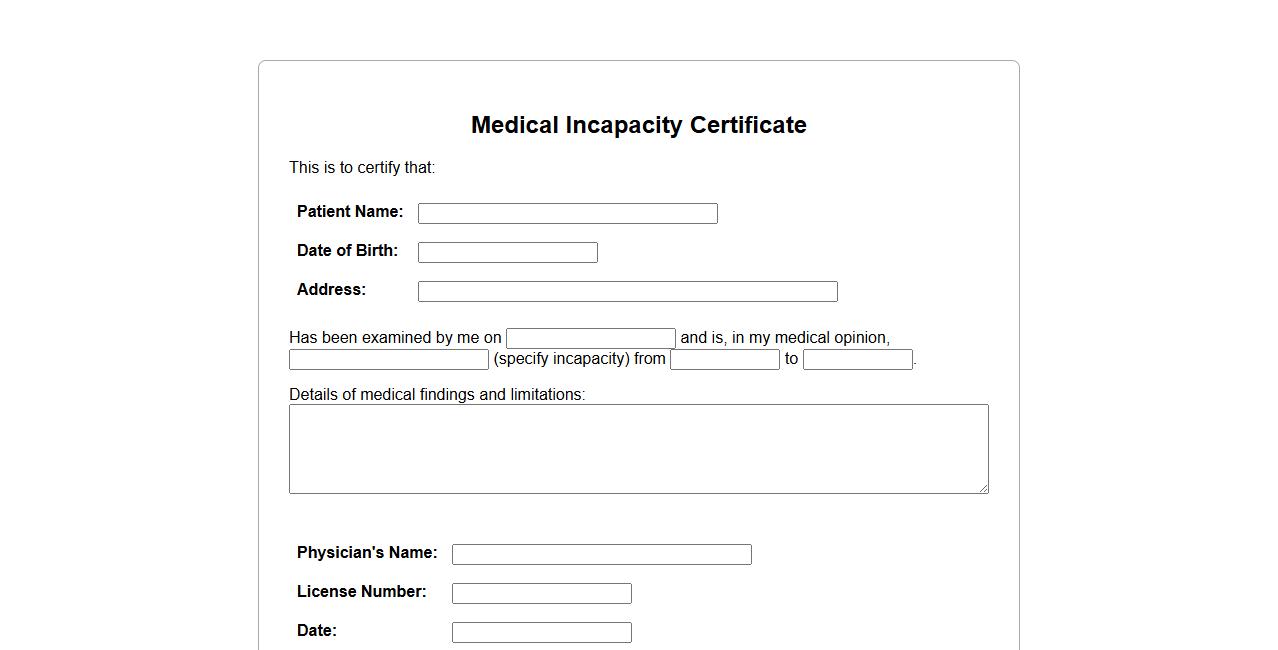Select the incapacity "to" date field
1278x650 pixels.
click(857, 359)
